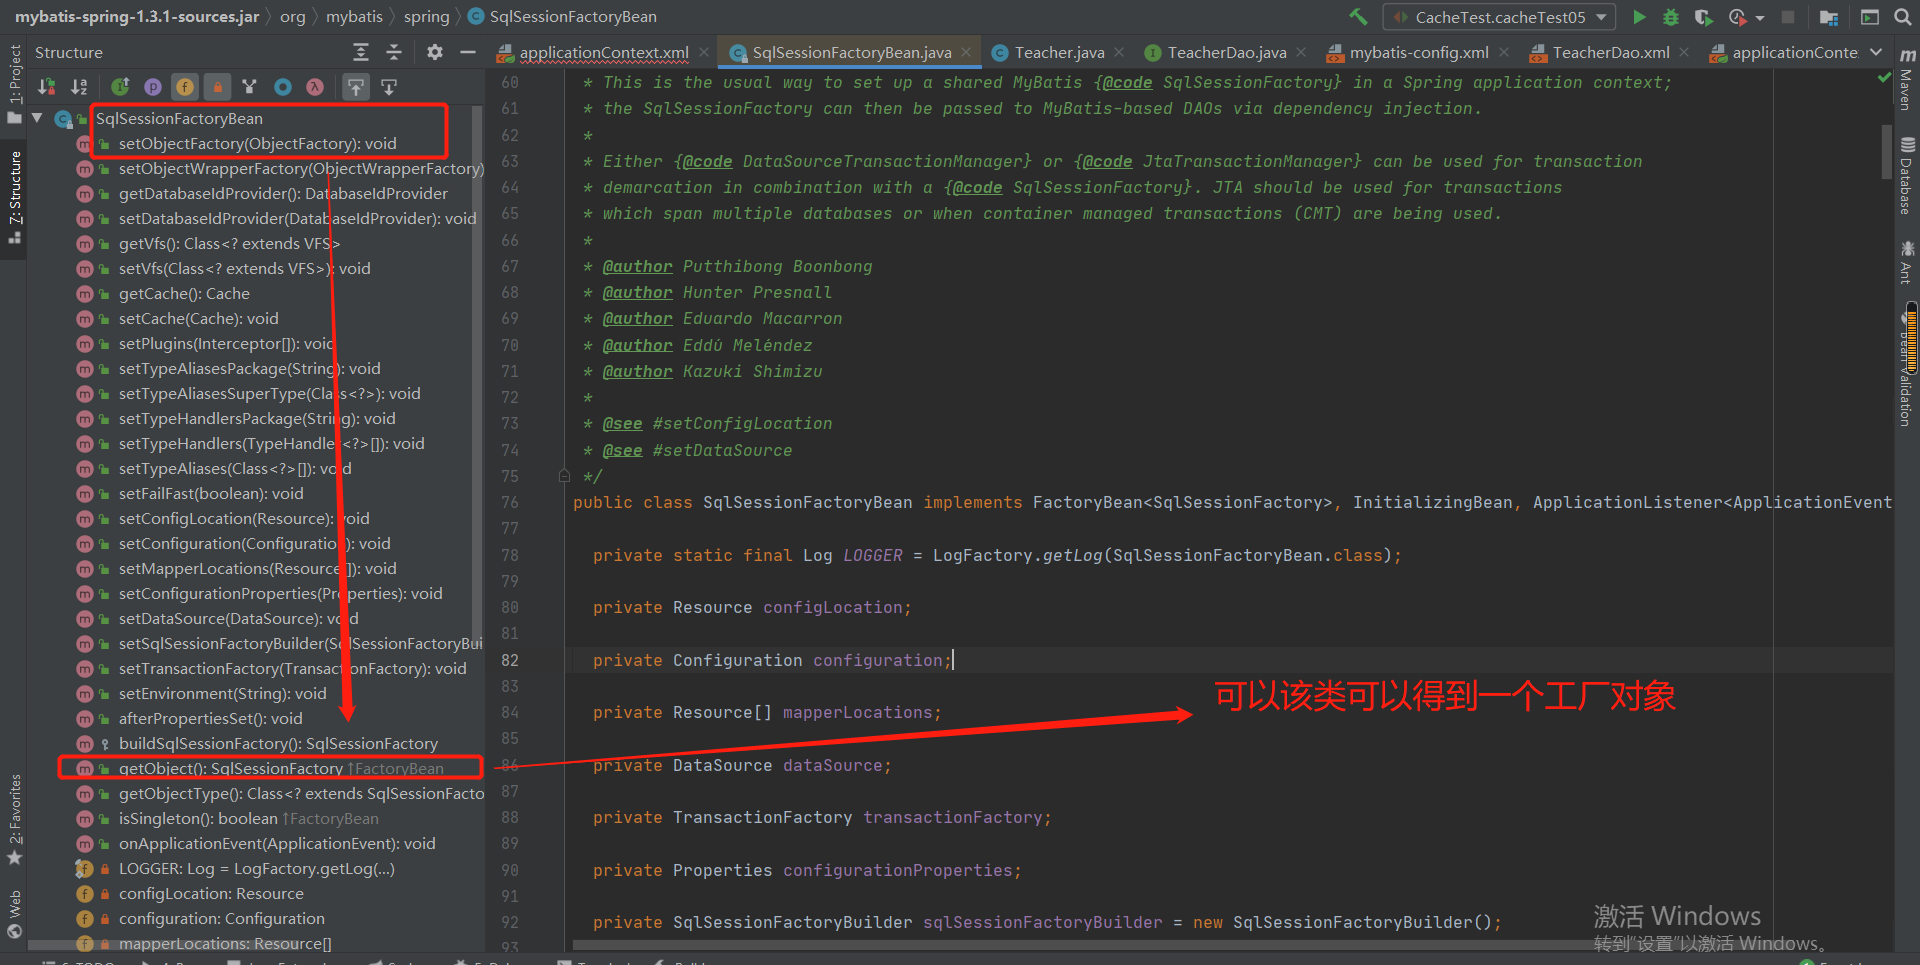Screen dimensions: 1920x965
Task: Start debugging with the green bug icon
Action: pos(1670,16)
